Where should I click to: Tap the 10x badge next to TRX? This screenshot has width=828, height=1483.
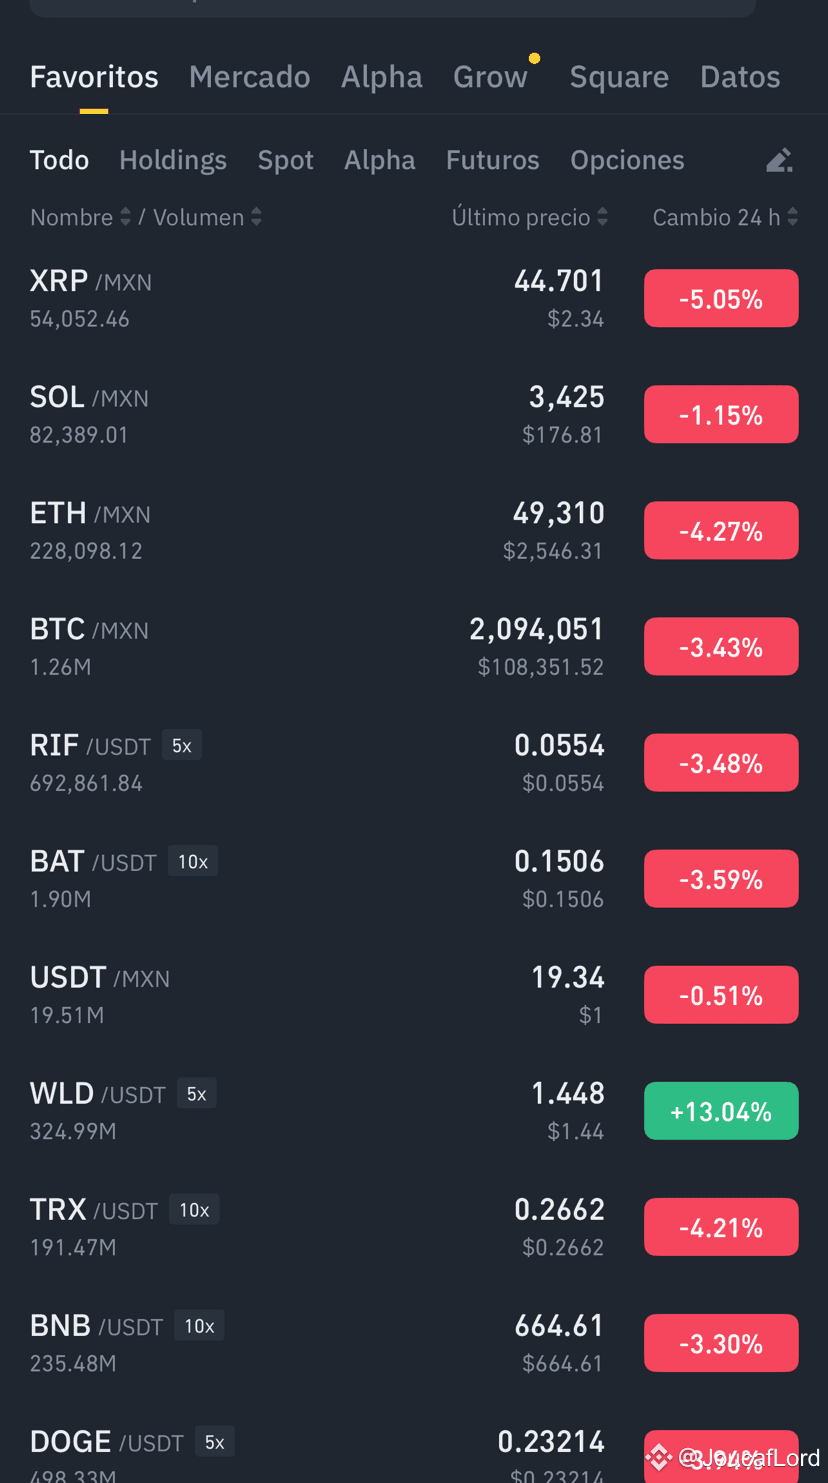pos(194,1209)
